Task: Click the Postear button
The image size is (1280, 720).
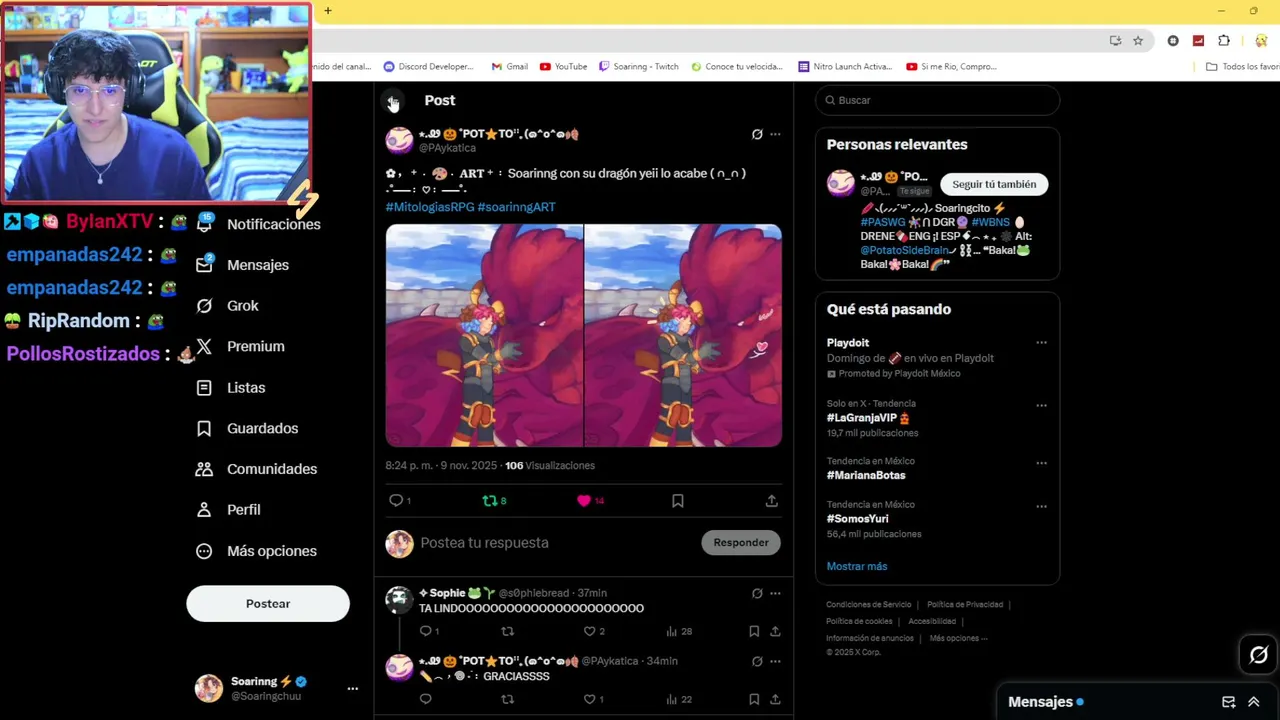Action: pos(268,604)
